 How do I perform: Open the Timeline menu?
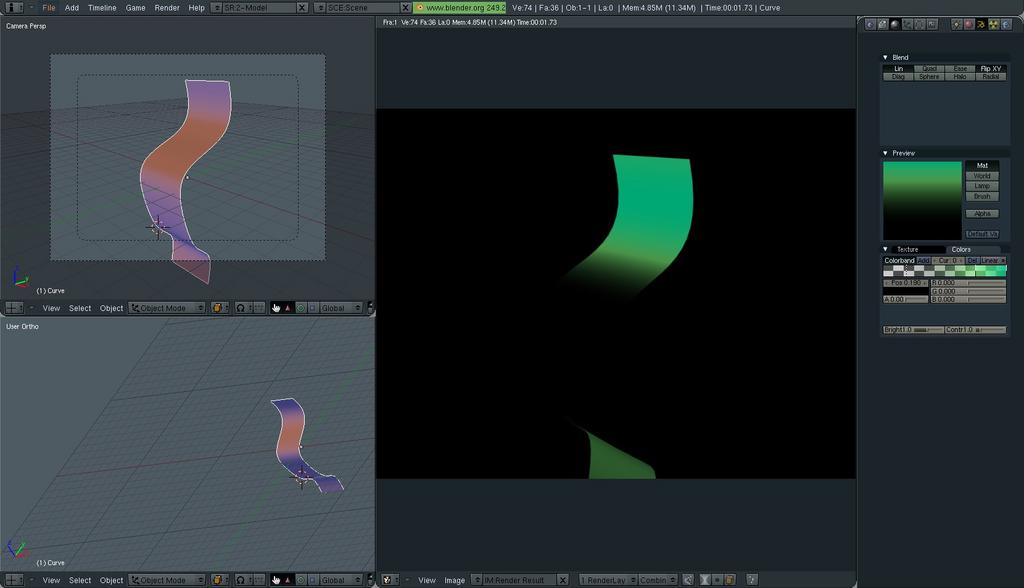[102, 8]
